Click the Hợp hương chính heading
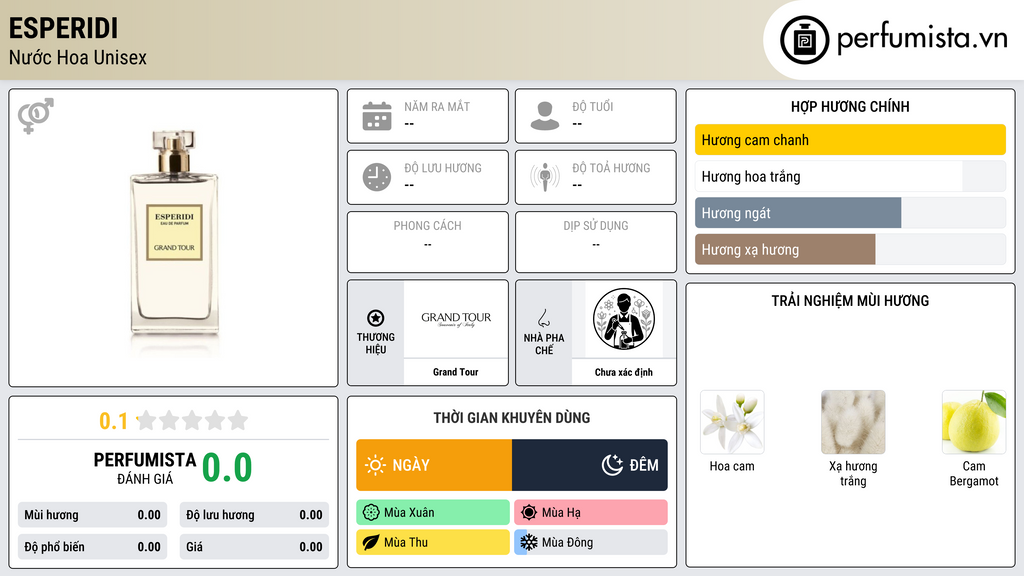Screen dimensions: 1024x576 click(x=850, y=106)
